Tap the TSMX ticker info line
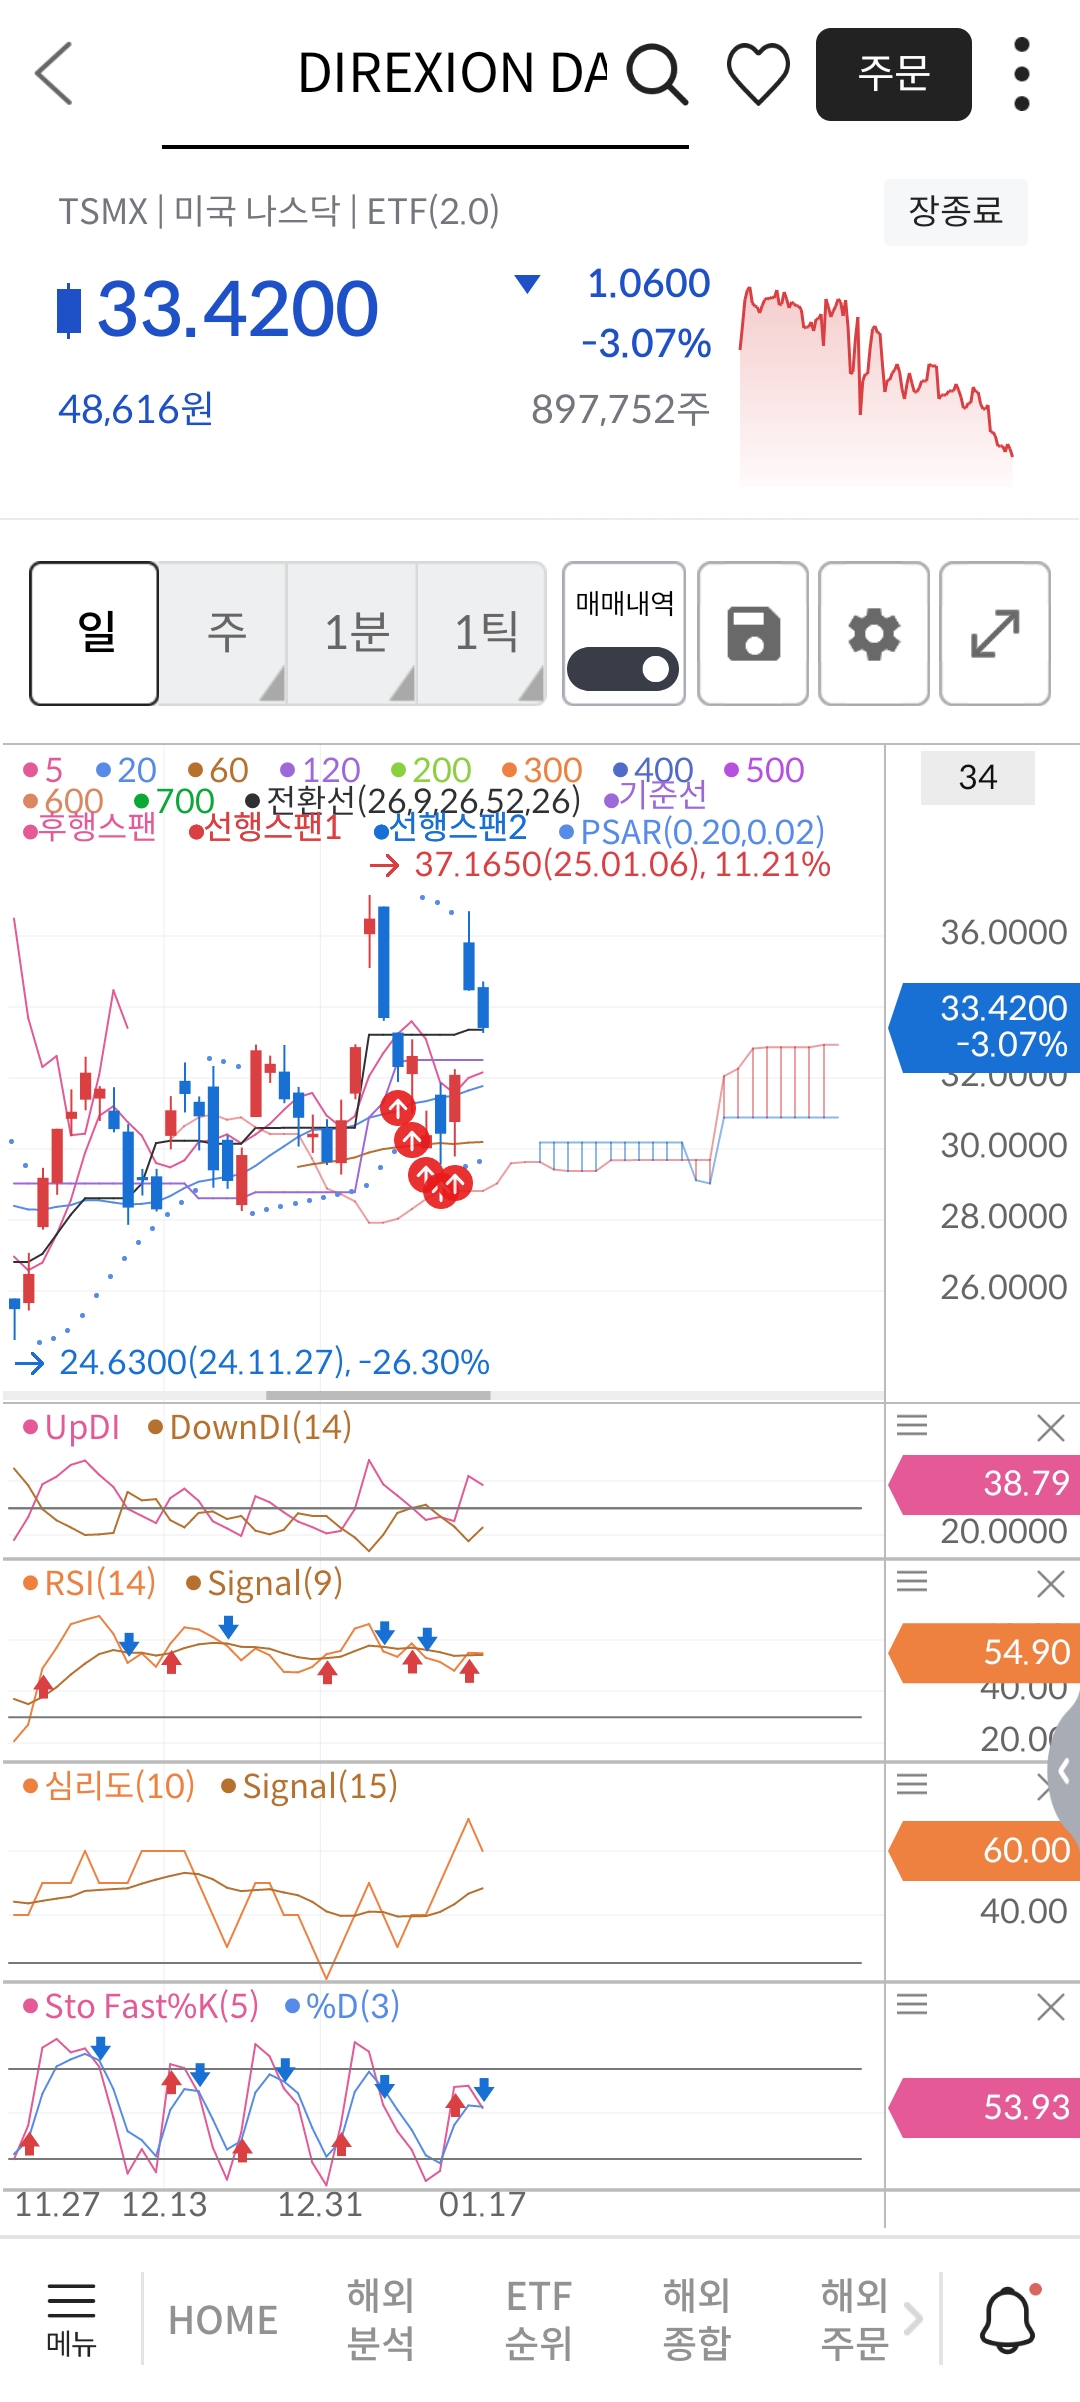1080x2402 pixels. click(279, 212)
